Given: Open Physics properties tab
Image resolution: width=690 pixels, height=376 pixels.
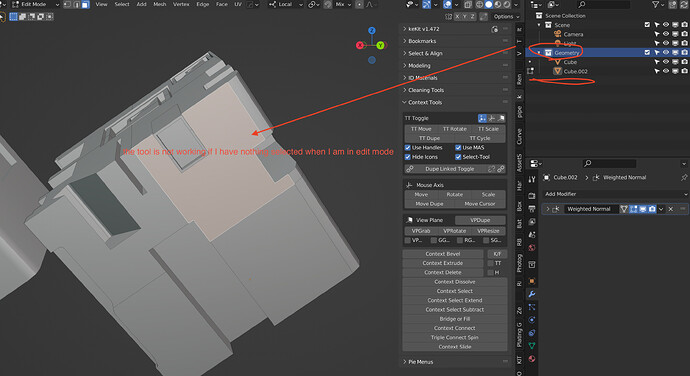Looking at the screenshot, I should tap(532, 320).
